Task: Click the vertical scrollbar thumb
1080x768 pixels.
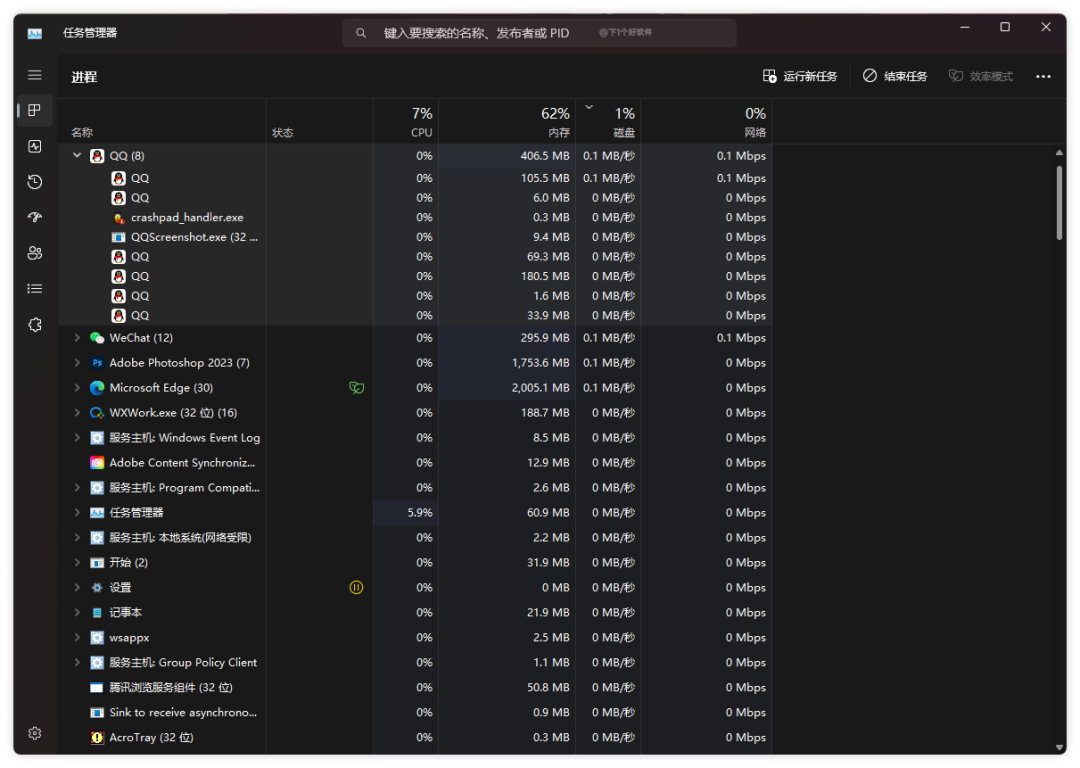Action: [x=1059, y=202]
